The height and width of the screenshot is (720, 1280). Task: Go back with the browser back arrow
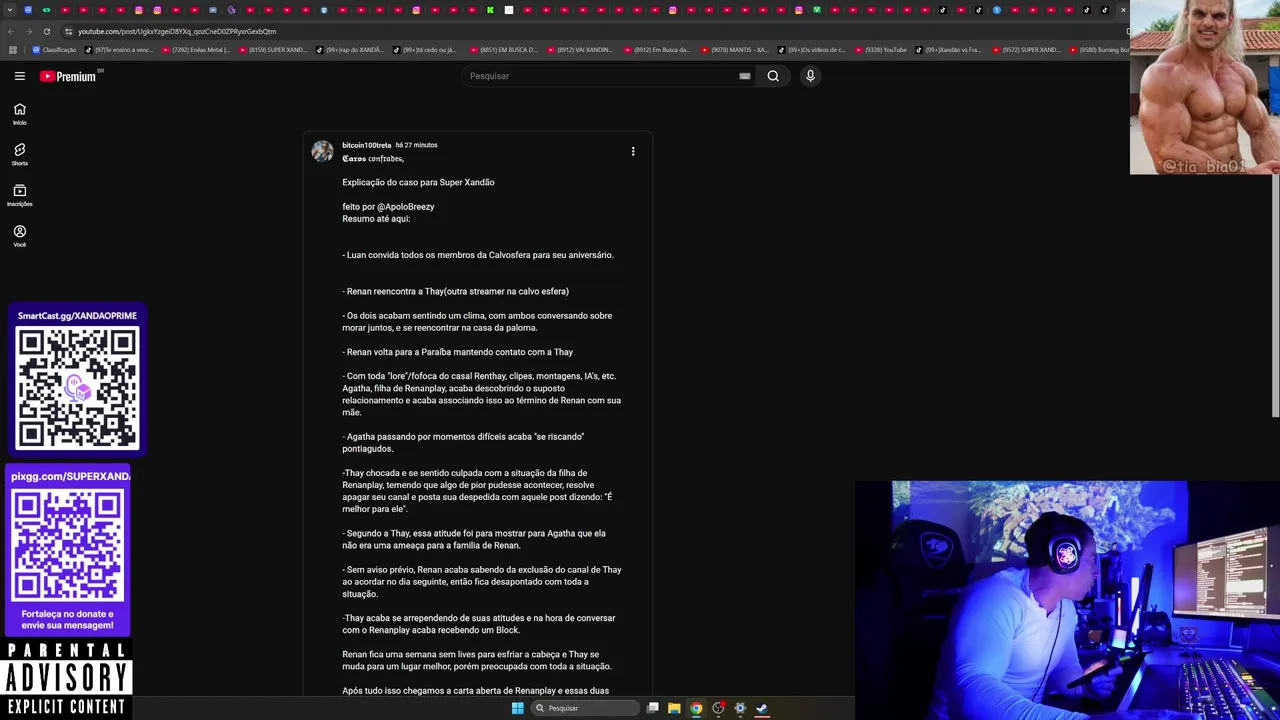pyautogui.click(x=11, y=31)
